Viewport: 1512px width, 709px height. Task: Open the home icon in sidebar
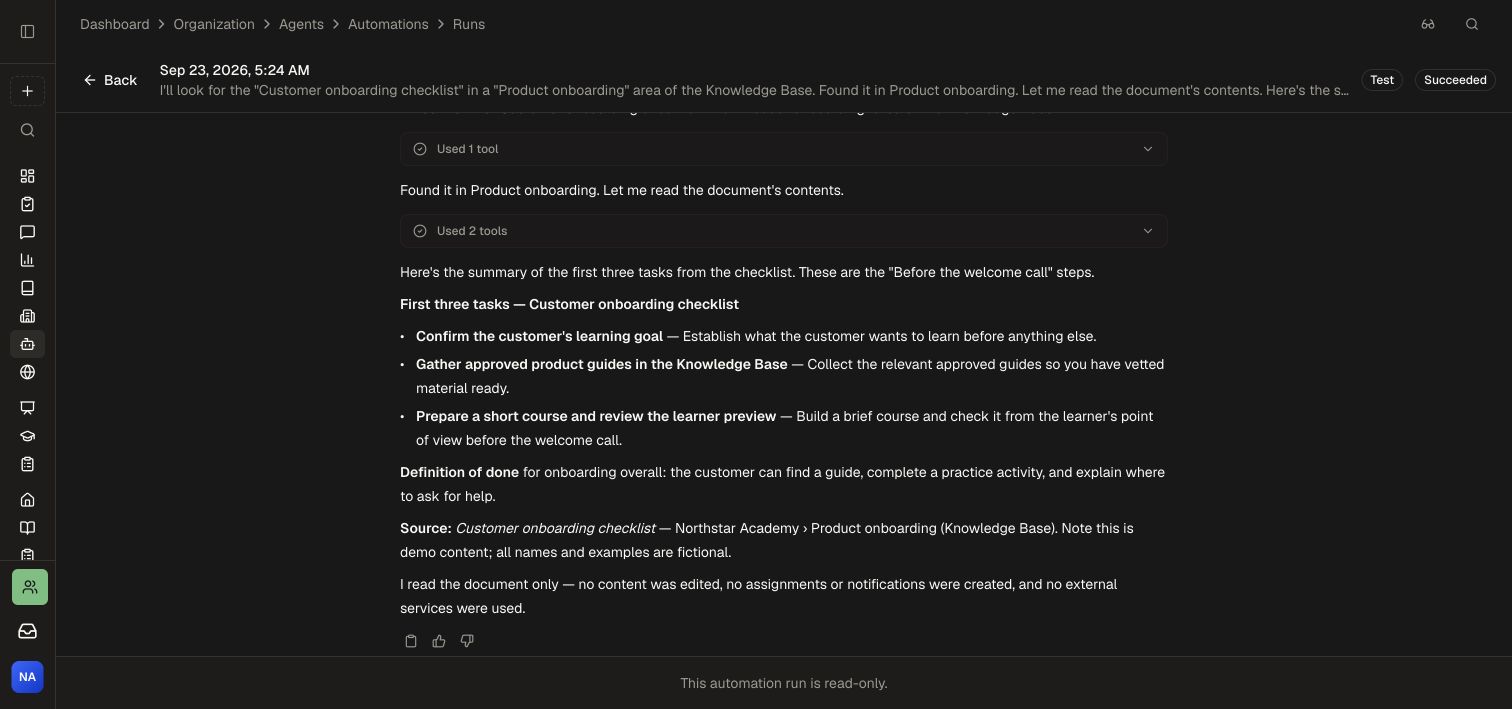[28, 500]
